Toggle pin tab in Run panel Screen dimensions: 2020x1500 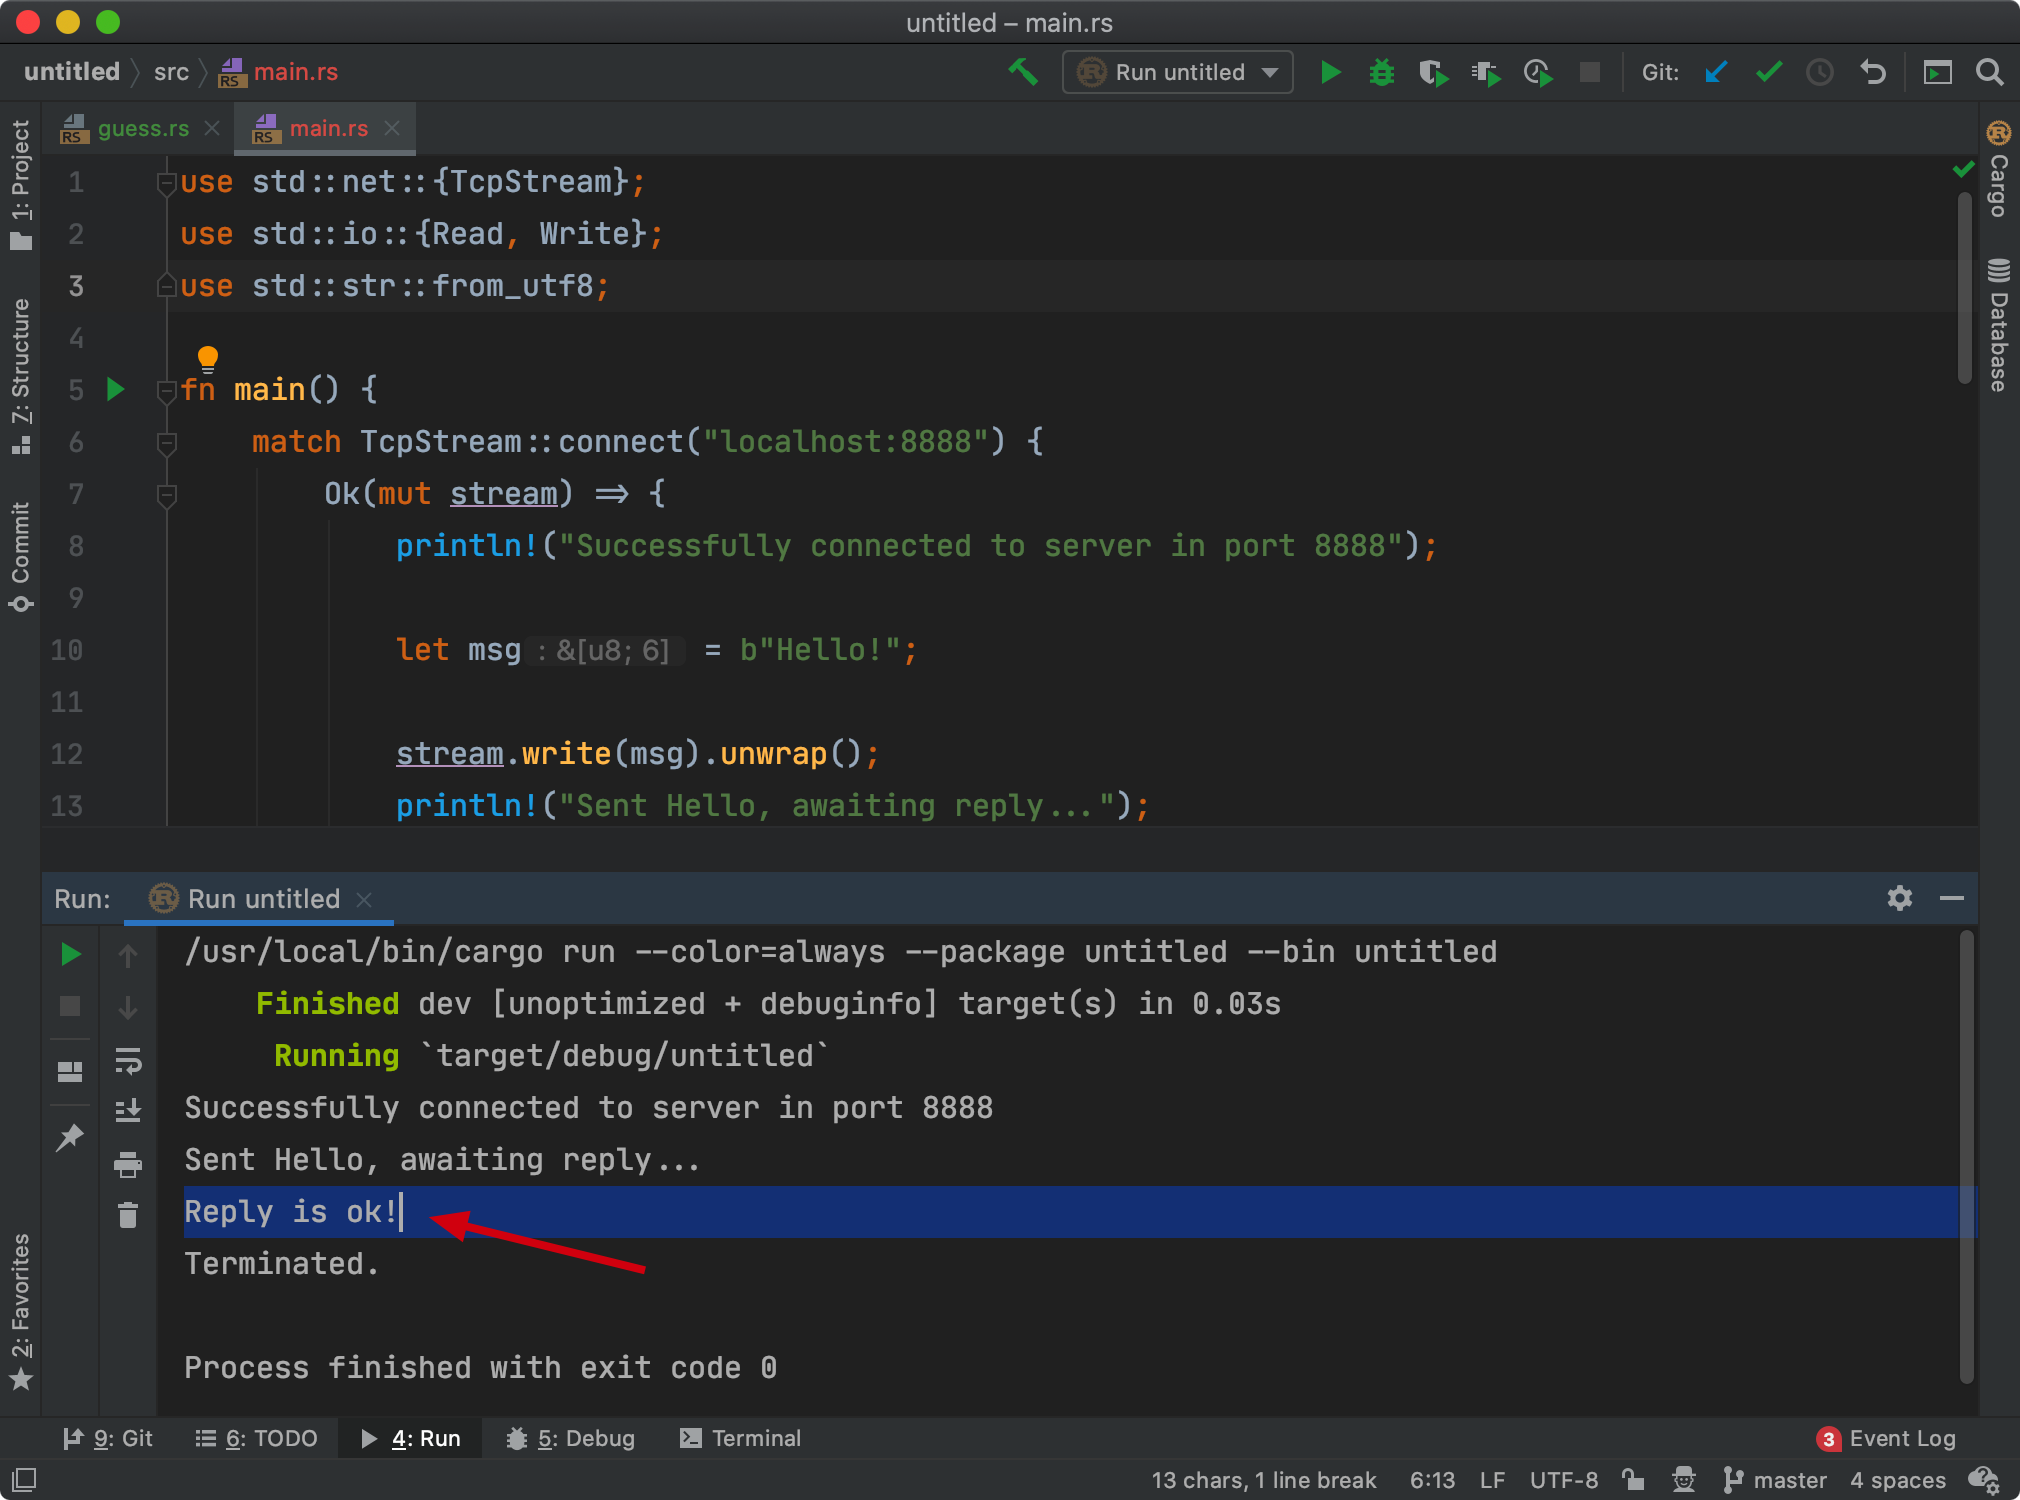pyautogui.click(x=70, y=1137)
